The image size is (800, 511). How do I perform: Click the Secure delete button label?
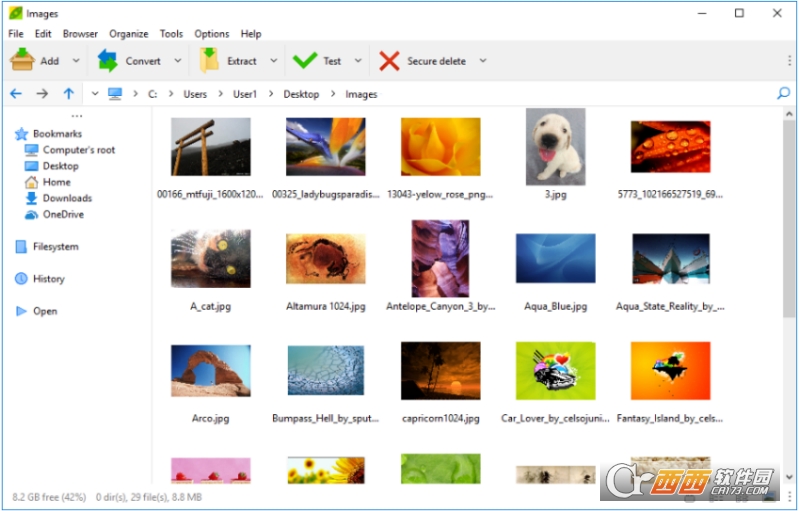point(436,61)
